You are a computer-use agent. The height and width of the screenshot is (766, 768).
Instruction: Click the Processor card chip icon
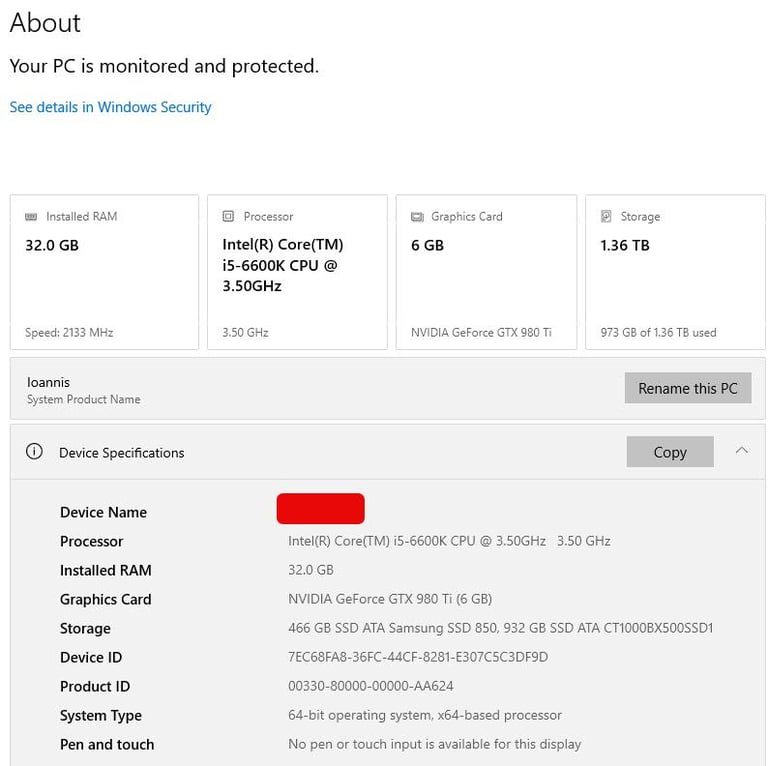pyautogui.click(x=228, y=216)
